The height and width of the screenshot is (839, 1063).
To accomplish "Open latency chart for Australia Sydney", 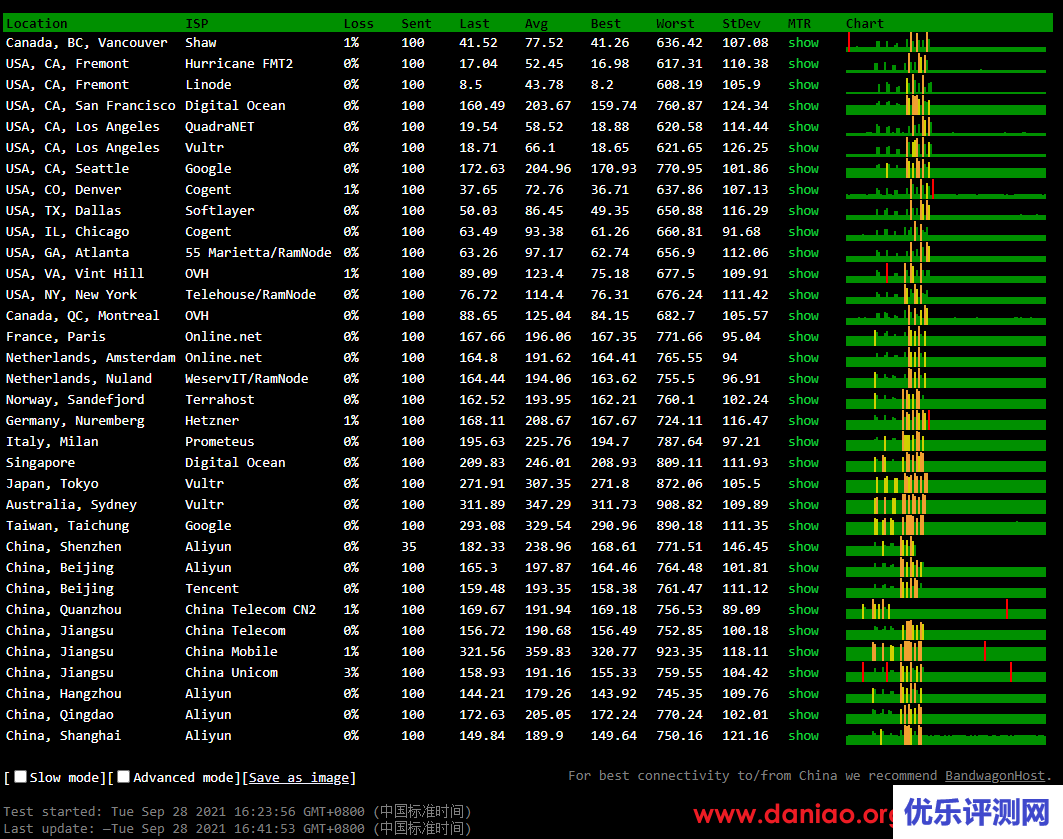I will pyautogui.click(x=946, y=504).
